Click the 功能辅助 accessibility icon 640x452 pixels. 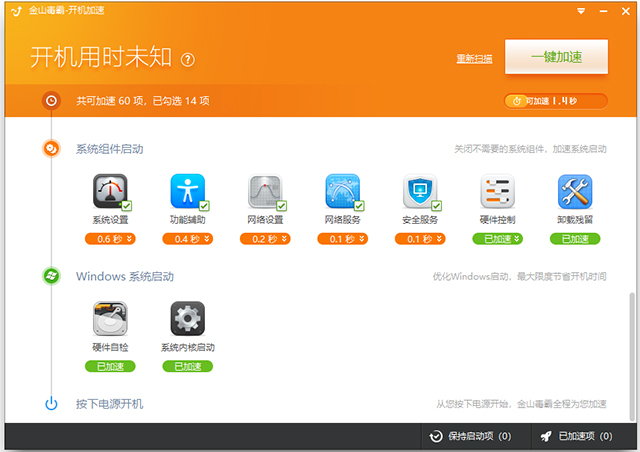[x=187, y=191]
